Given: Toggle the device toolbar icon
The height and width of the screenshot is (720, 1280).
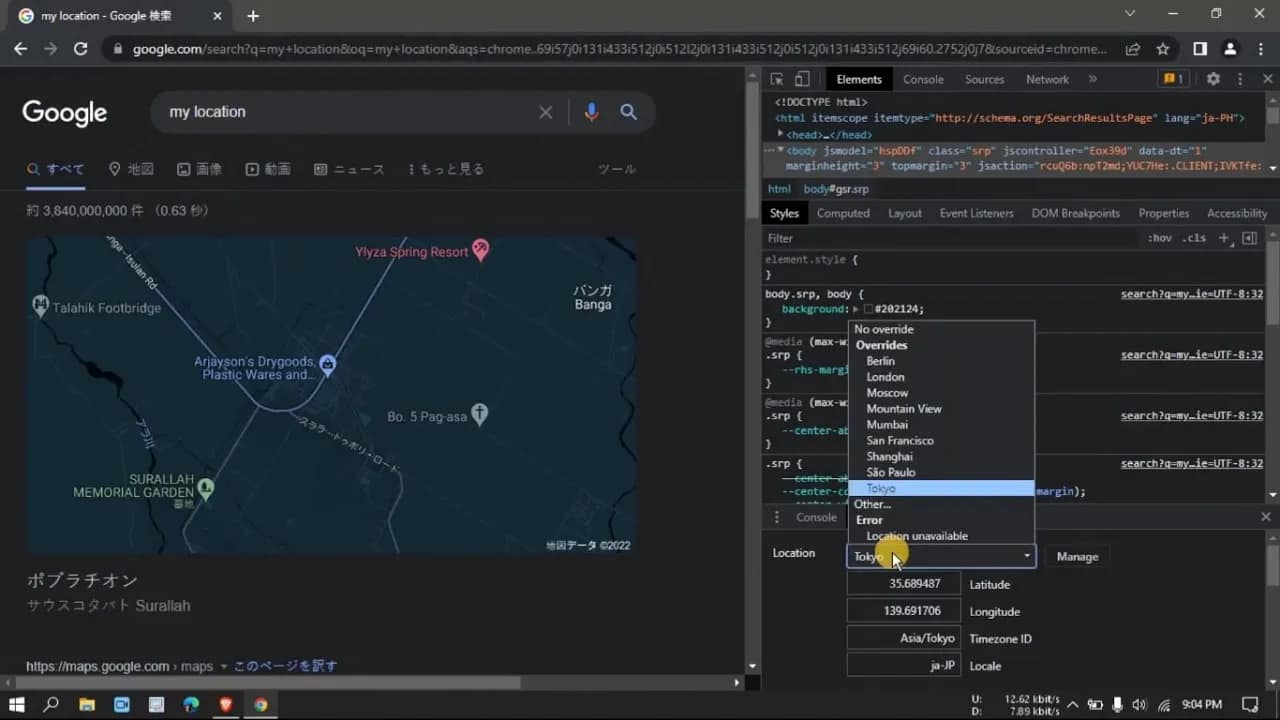Looking at the screenshot, I should point(802,79).
